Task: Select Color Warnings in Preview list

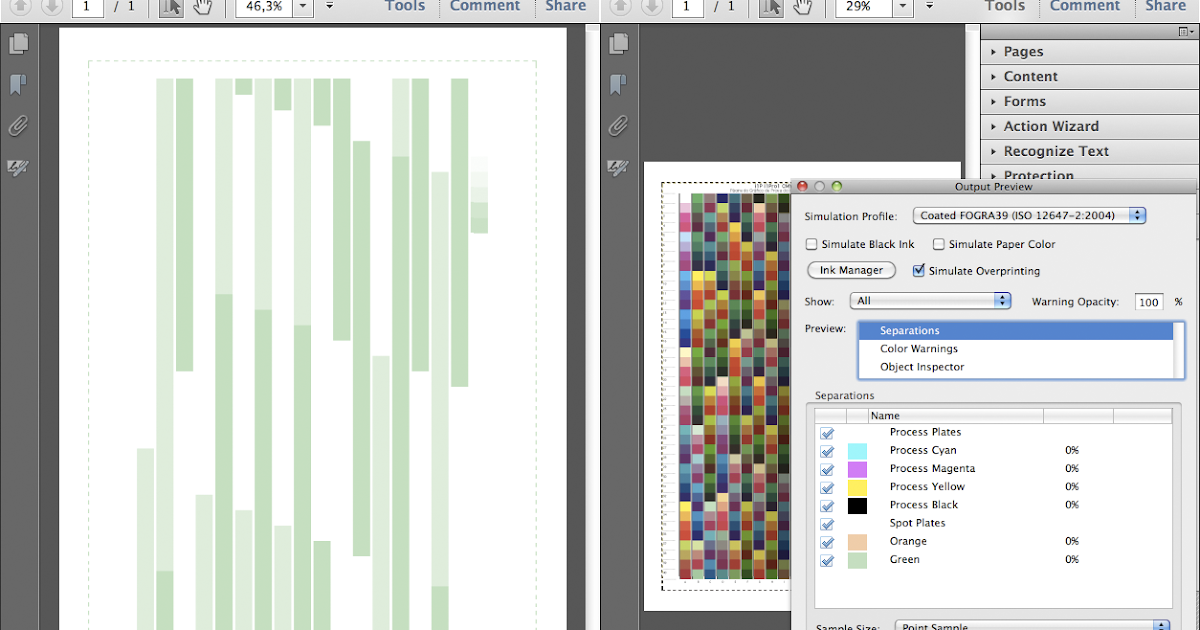Action: tap(1015, 349)
